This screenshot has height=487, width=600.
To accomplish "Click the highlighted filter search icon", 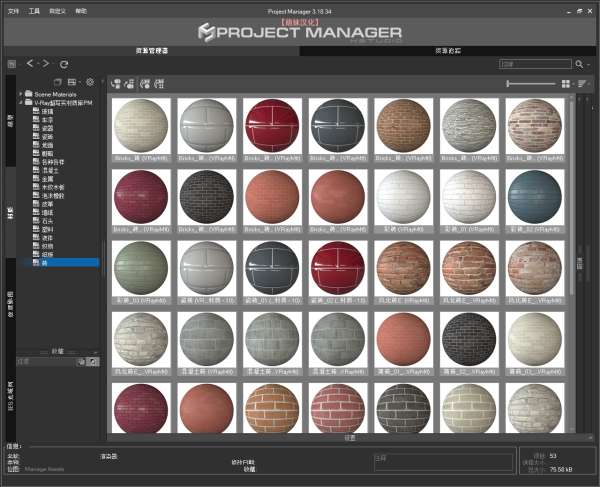I will [x=93, y=362].
